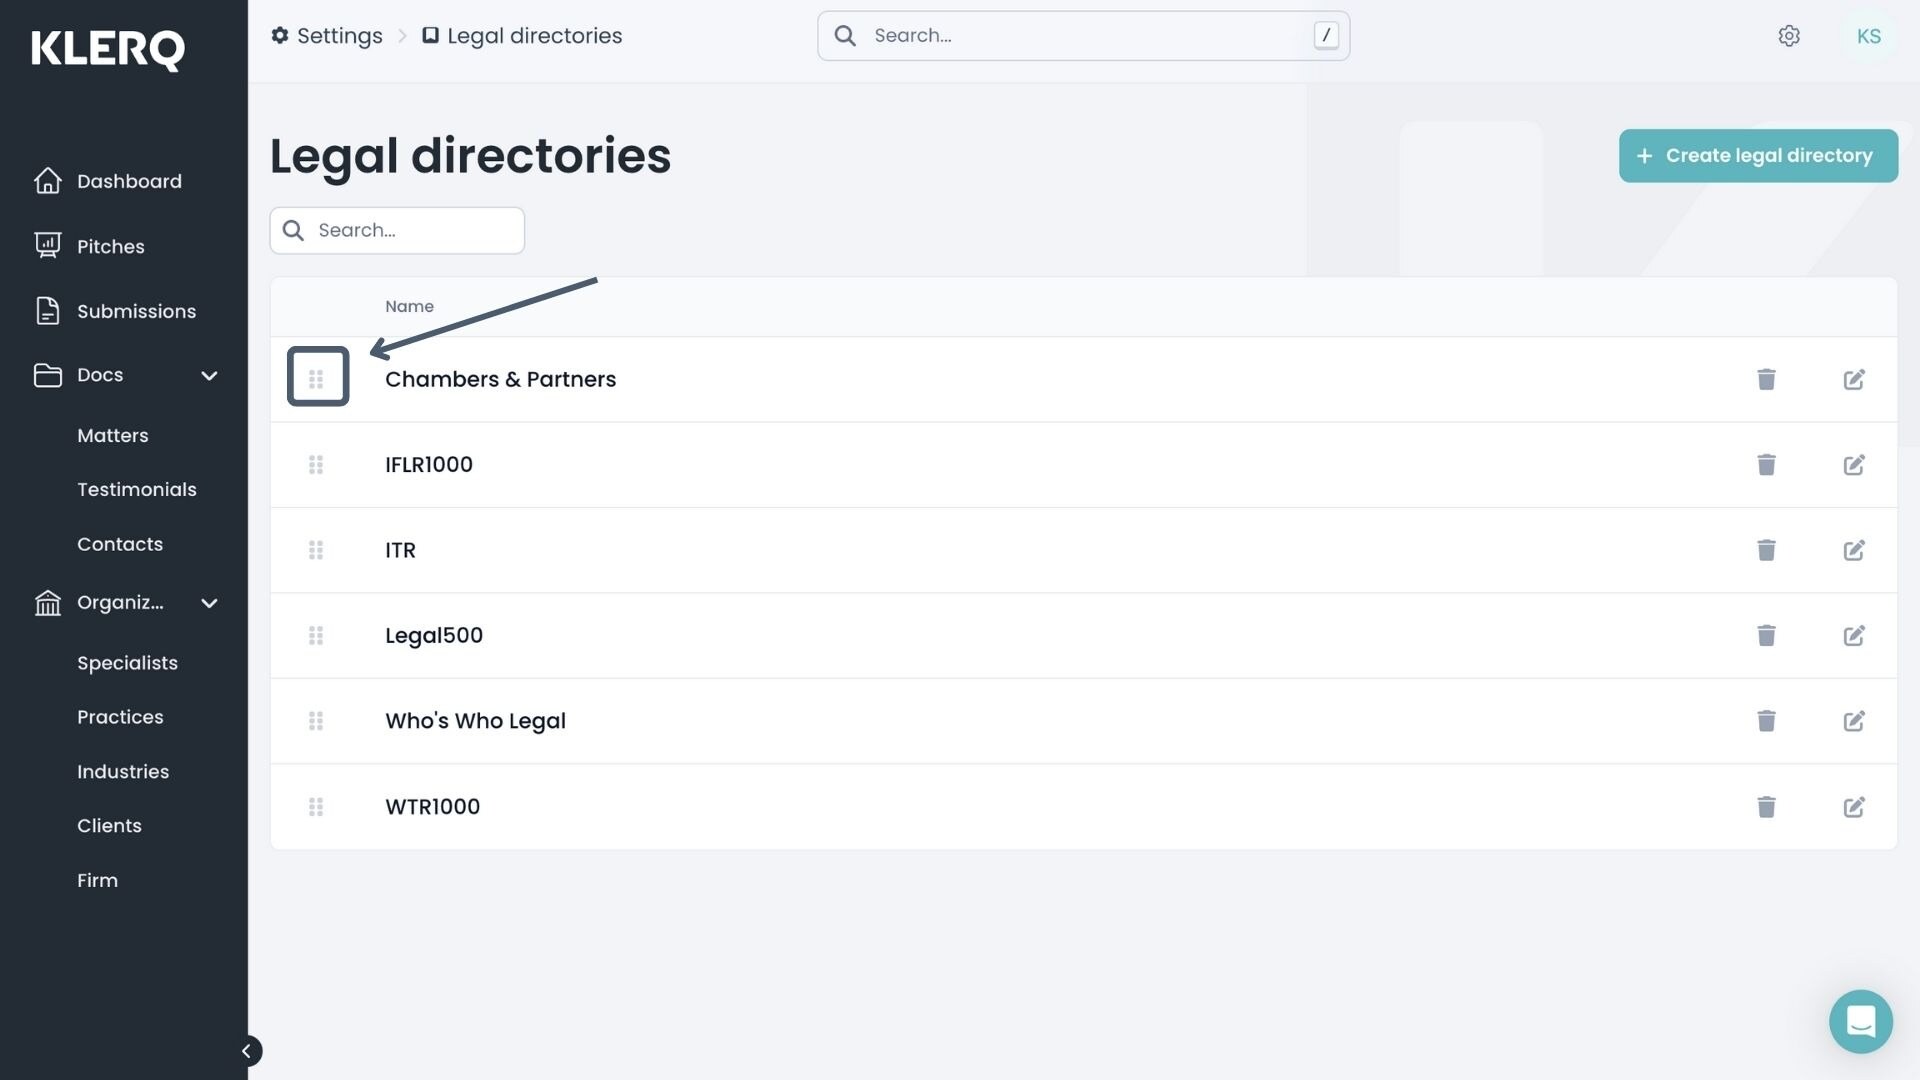Click the Name column header
Viewport: 1920px width, 1080px height.
point(409,307)
